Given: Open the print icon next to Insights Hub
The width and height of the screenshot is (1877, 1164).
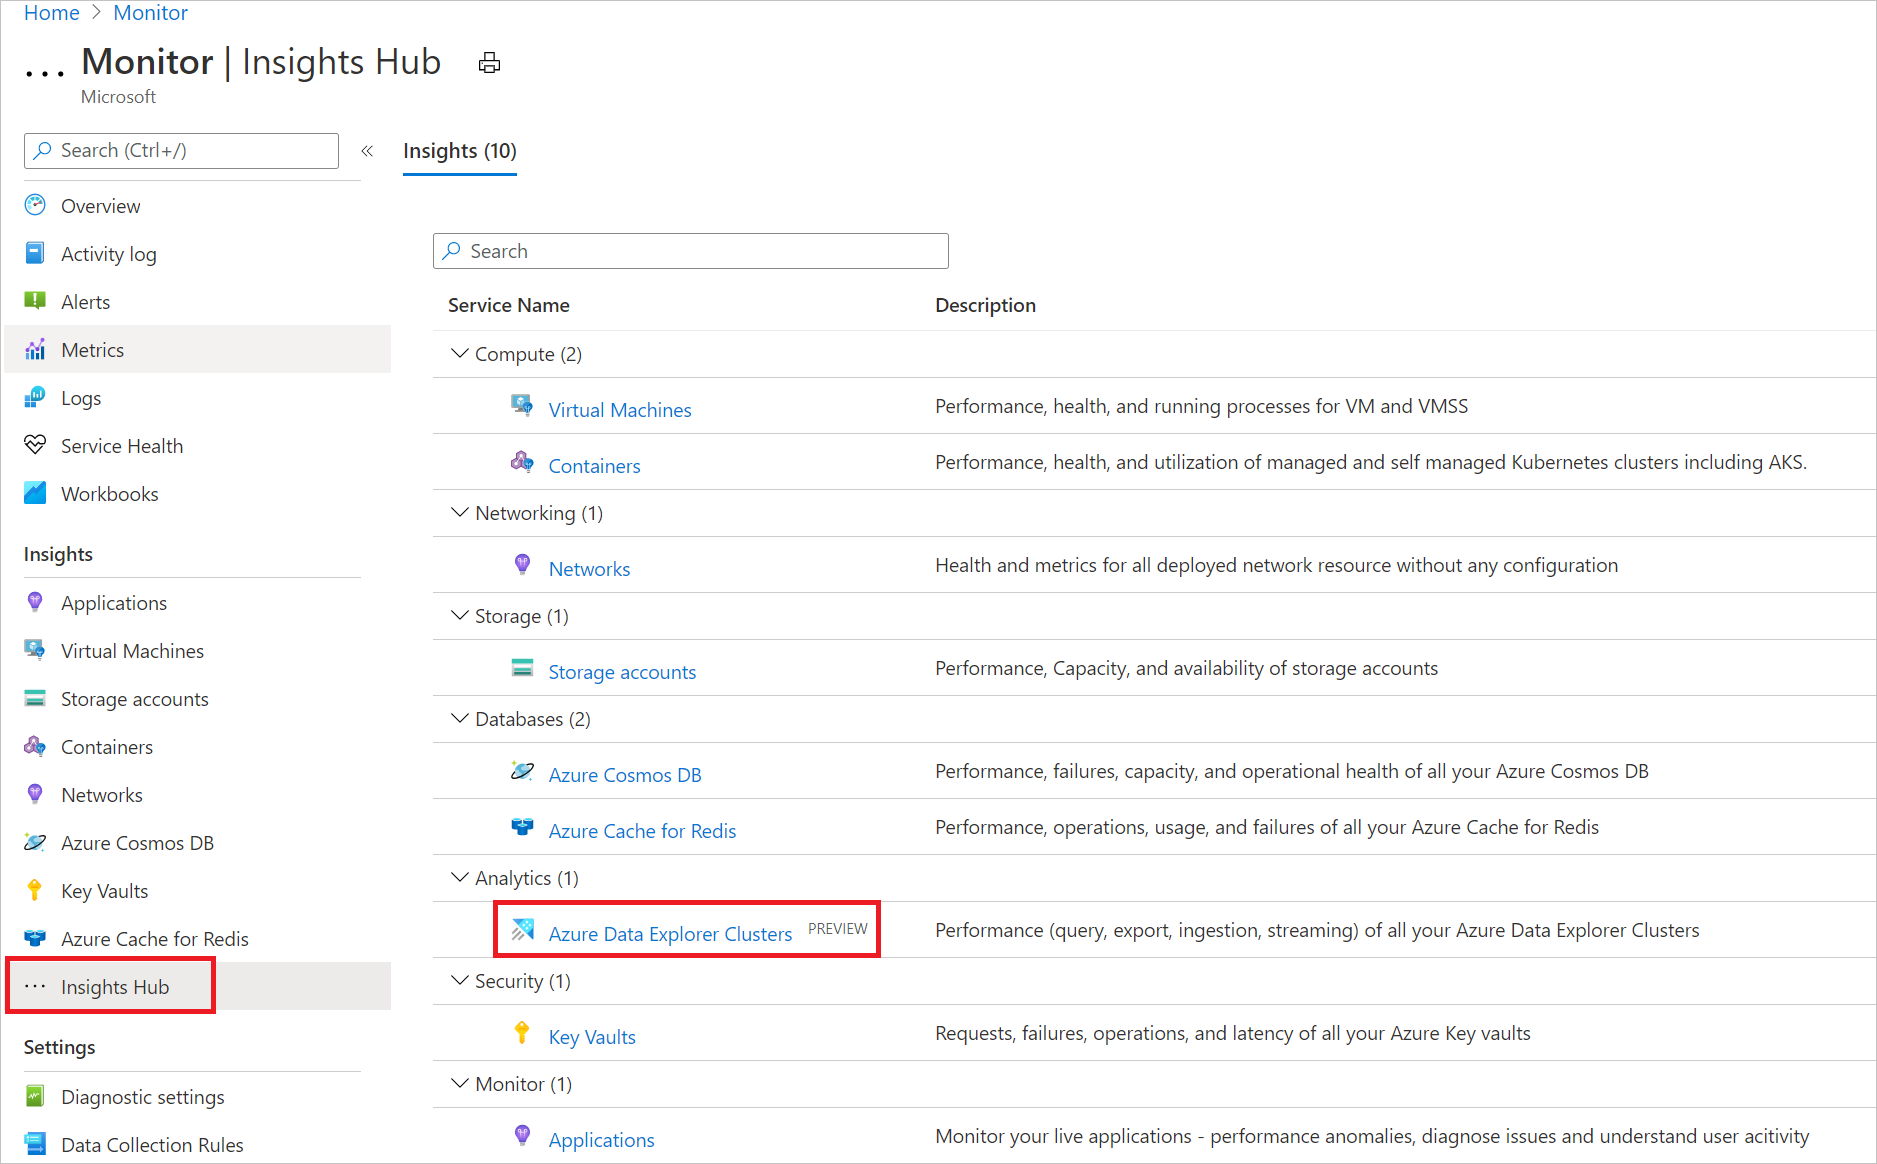Looking at the screenshot, I should tap(489, 62).
